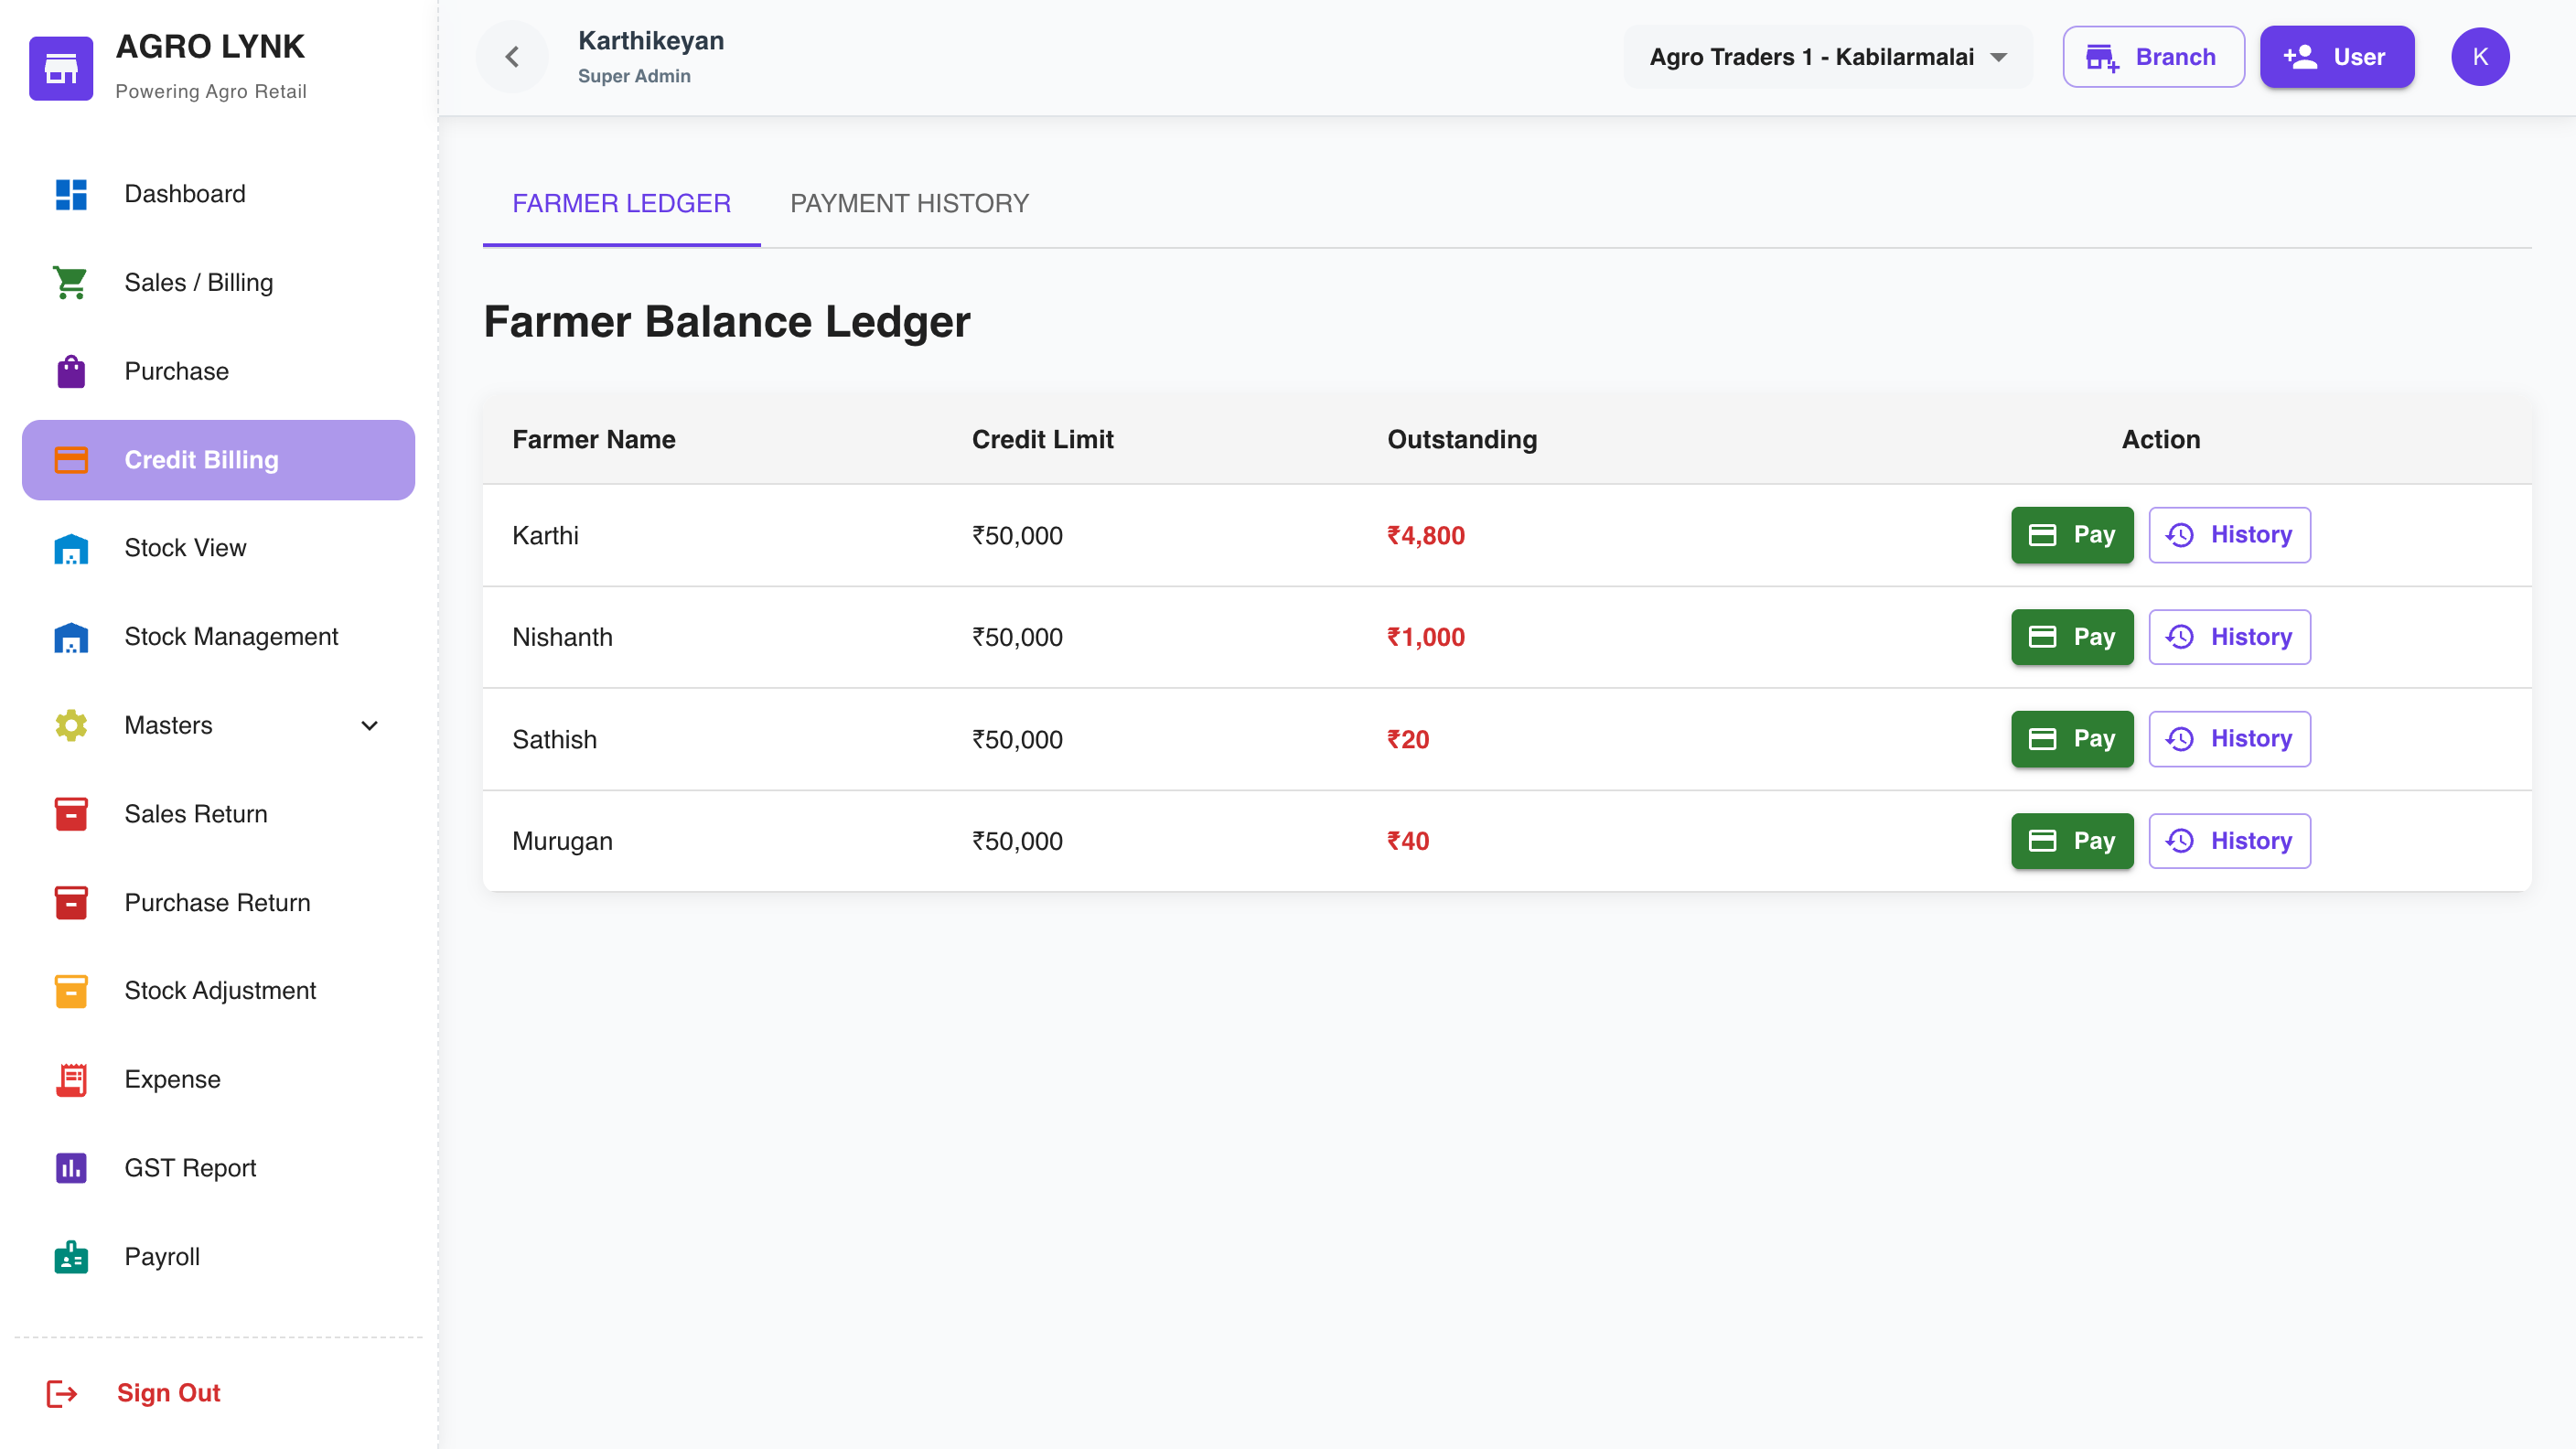Click the add-store icon in Branch button
The width and height of the screenshot is (2576, 1449).
click(2102, 57)
